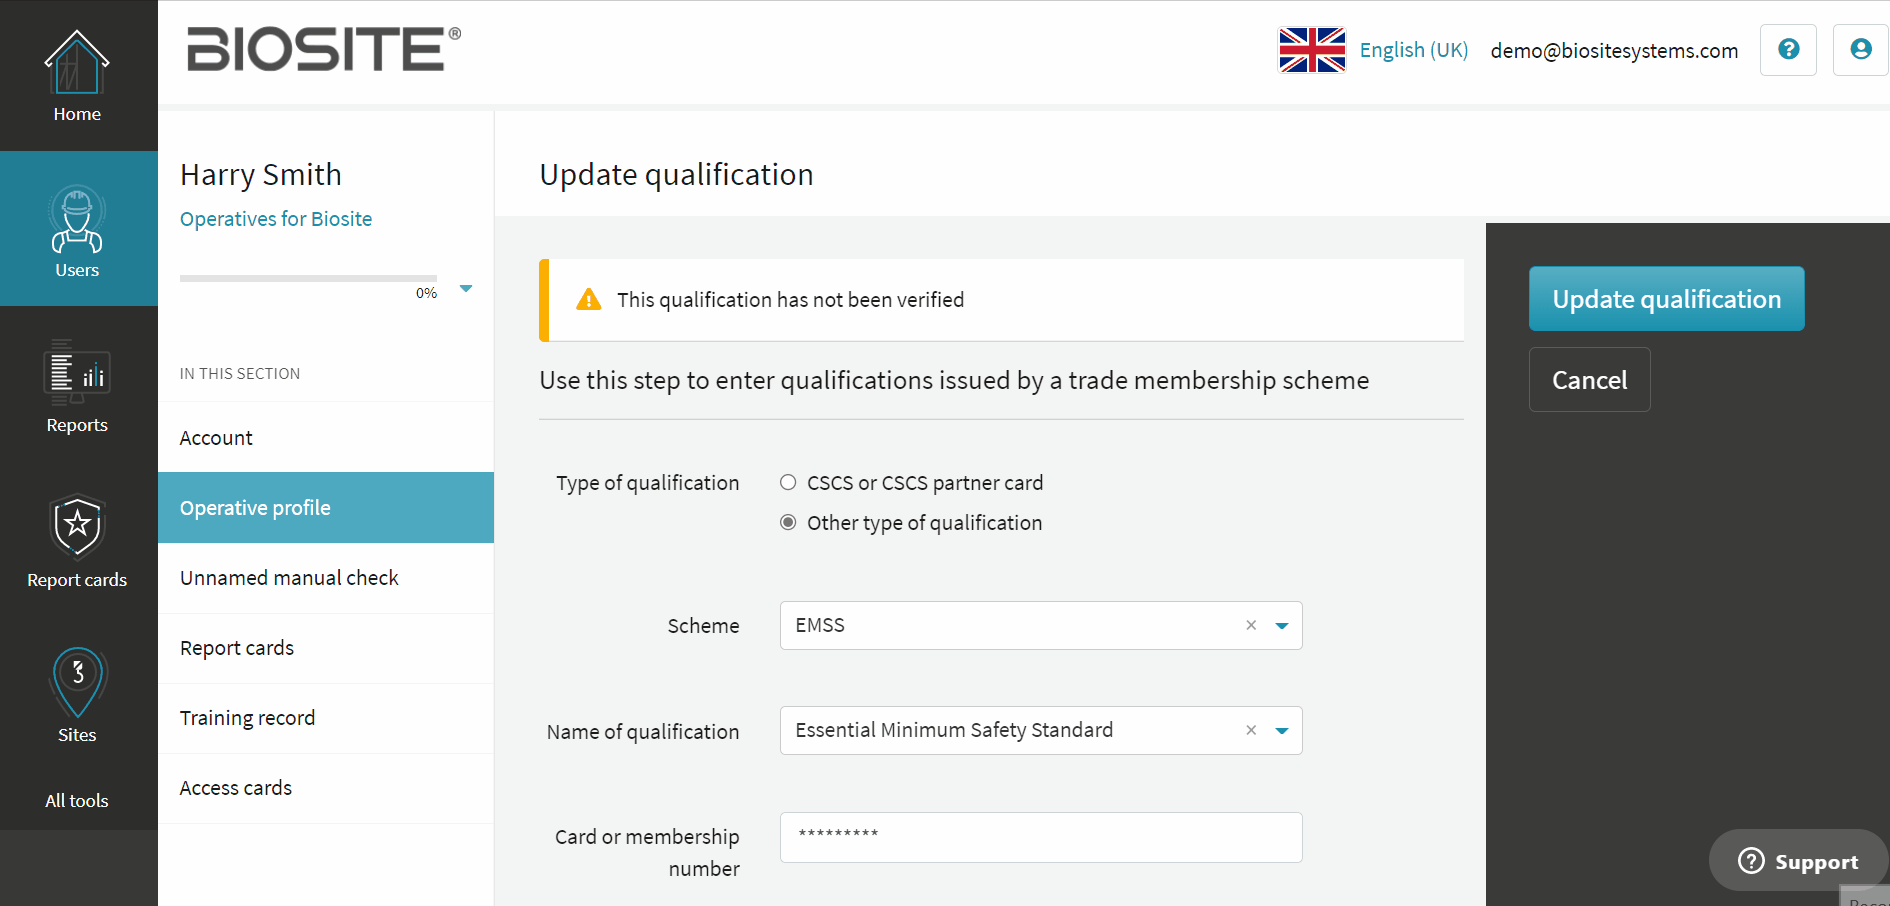The height and width of the screenshot is (906, 1890).
Task: Open the Report cards shield icon
Action: [x=77, y=527]
